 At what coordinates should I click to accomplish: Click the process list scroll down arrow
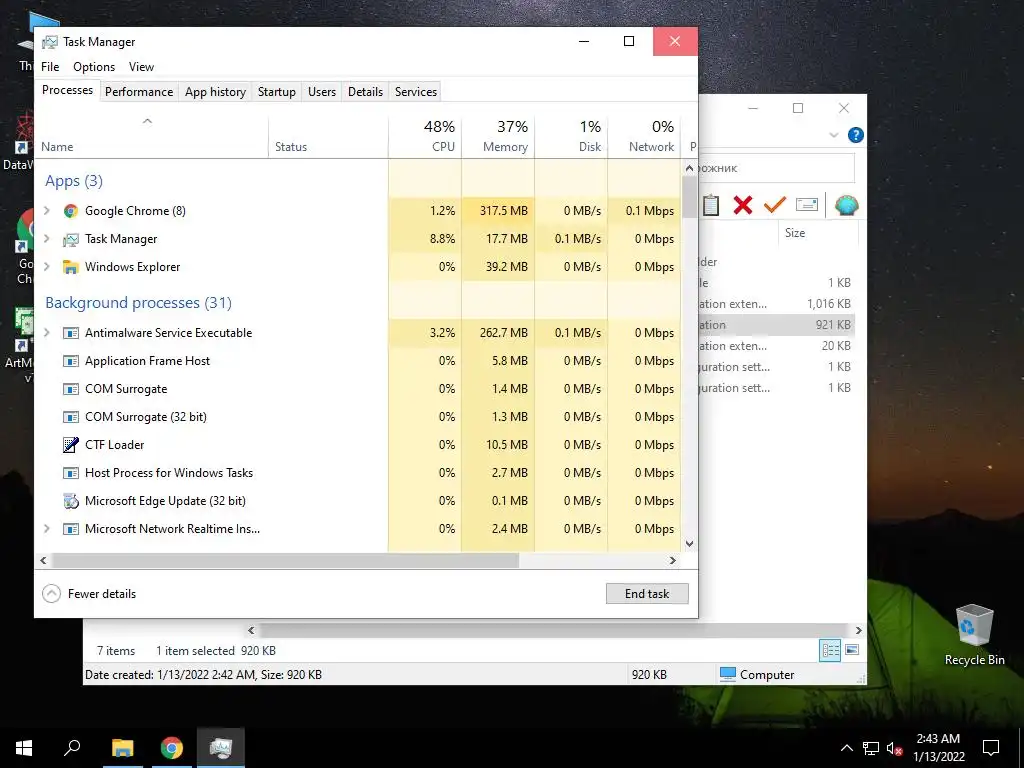pos(690,543)
